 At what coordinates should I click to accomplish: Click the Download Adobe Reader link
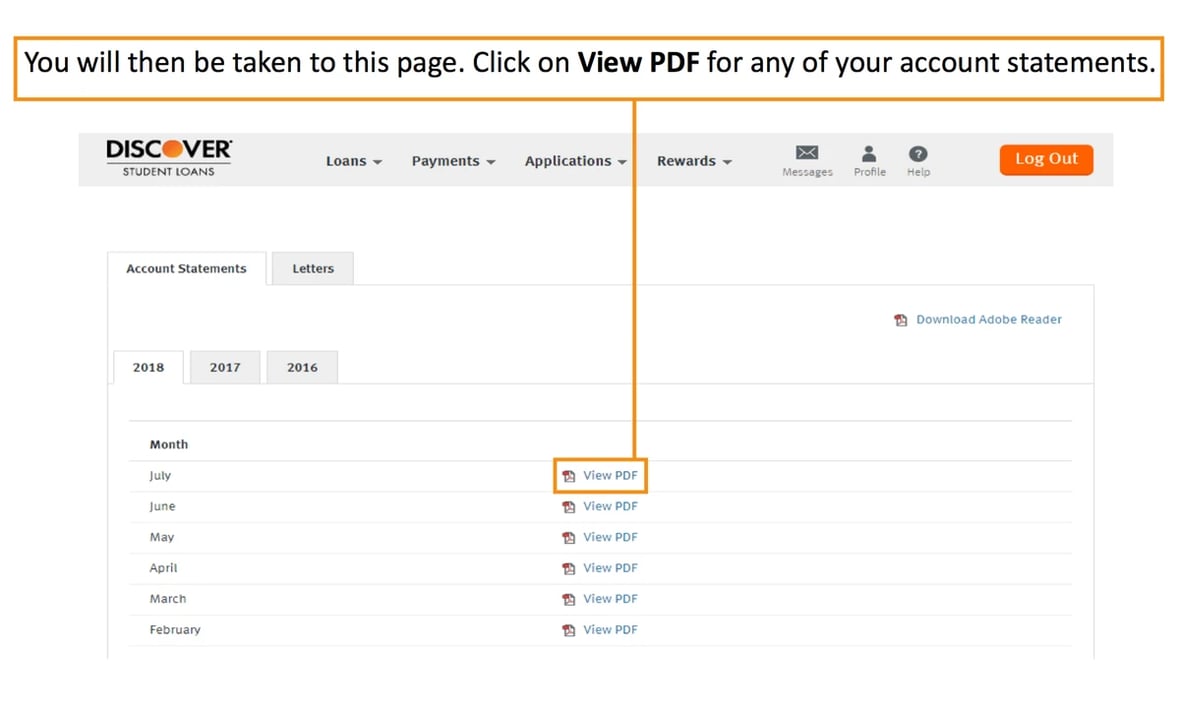coord(988,320)
